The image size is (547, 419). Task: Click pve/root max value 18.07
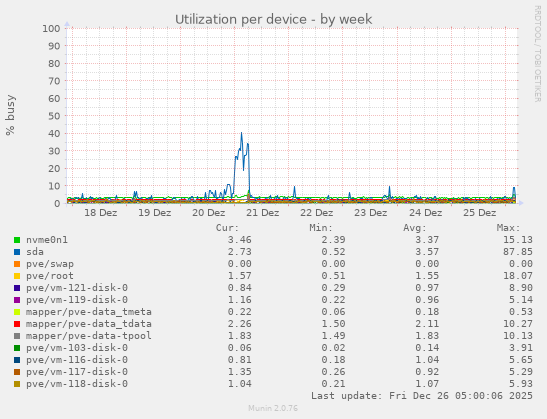[518, 276]
